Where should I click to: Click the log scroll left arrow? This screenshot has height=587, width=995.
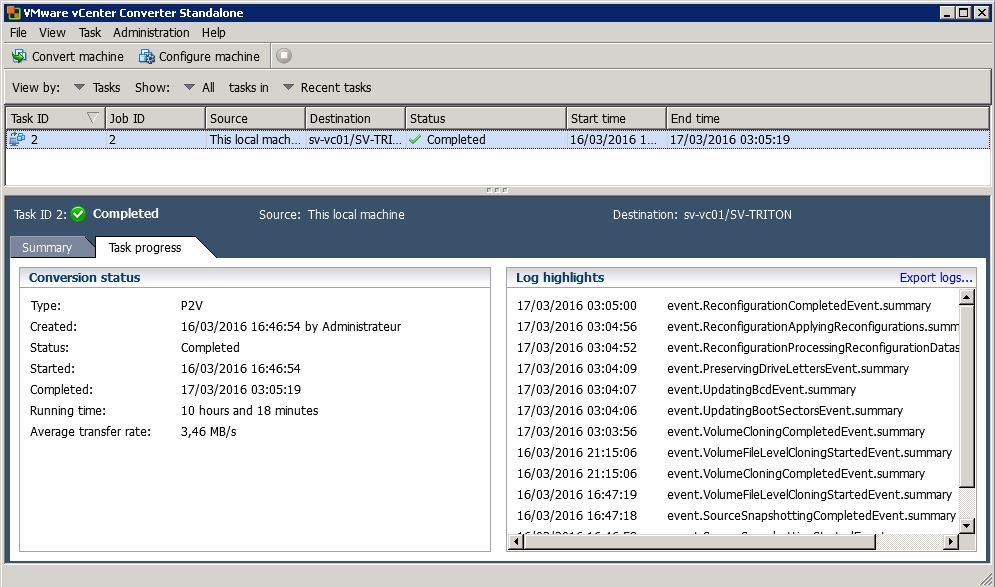coord(516,541)
